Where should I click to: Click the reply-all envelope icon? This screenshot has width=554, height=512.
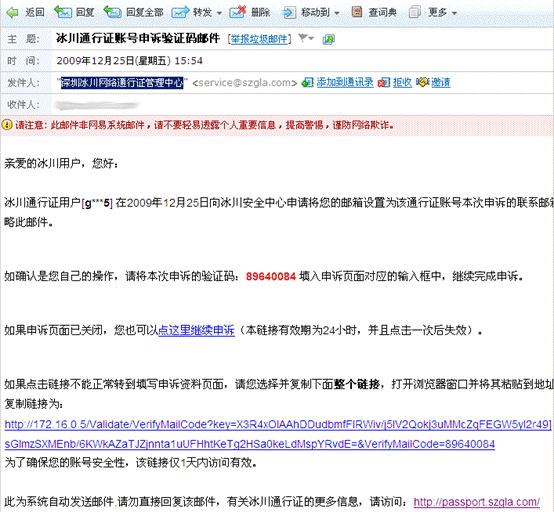coord(112,12)
